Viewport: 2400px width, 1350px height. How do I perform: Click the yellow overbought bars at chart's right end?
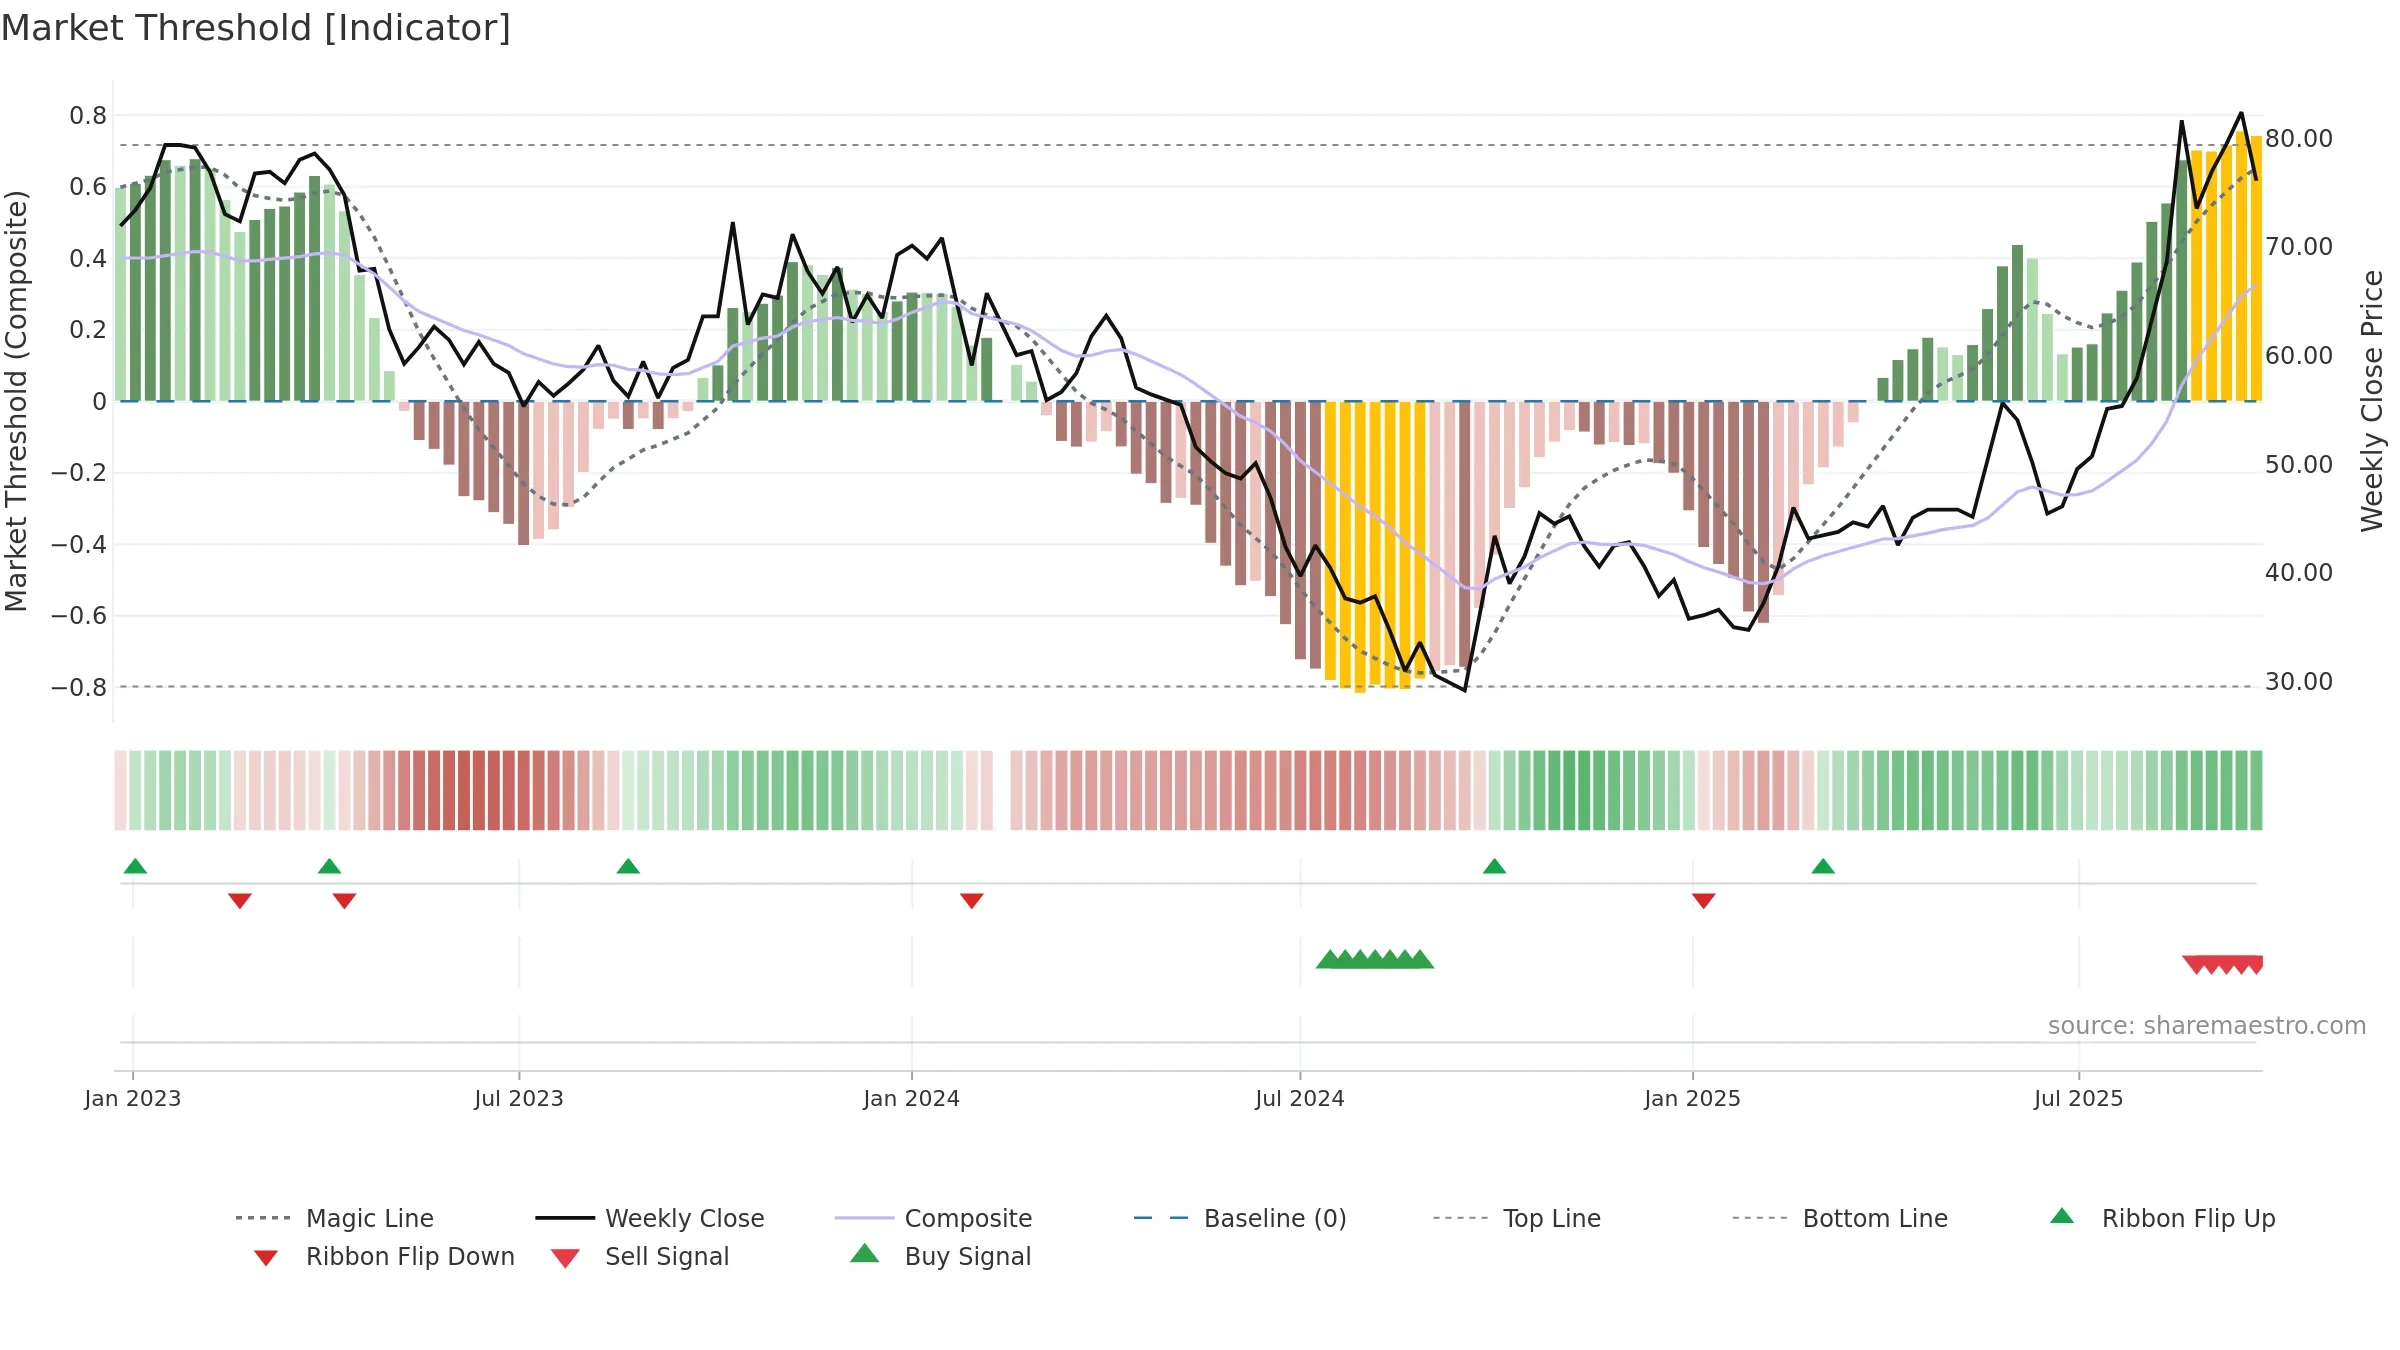click(x=2226, y=266)
